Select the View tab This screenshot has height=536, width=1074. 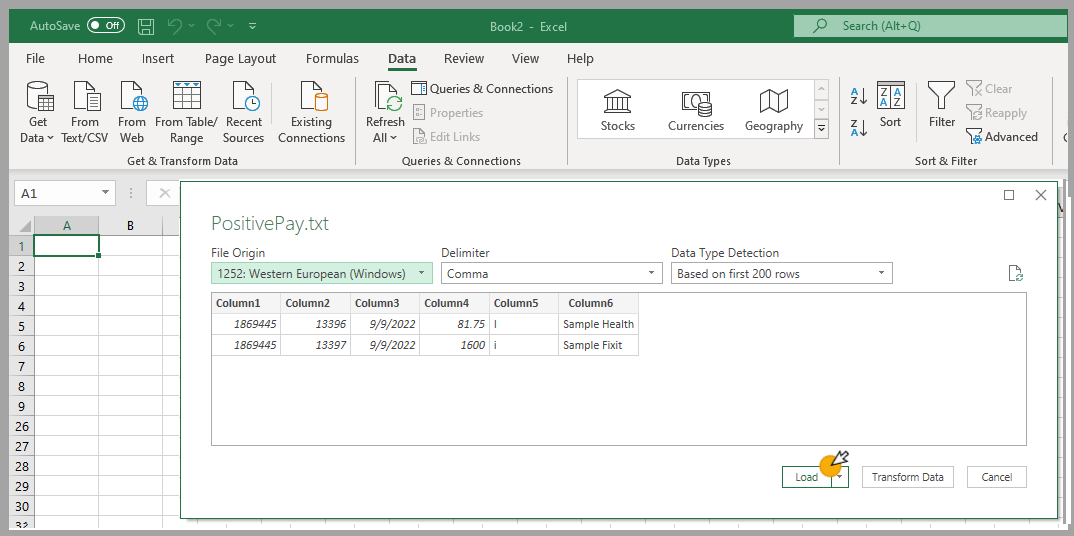525,59
